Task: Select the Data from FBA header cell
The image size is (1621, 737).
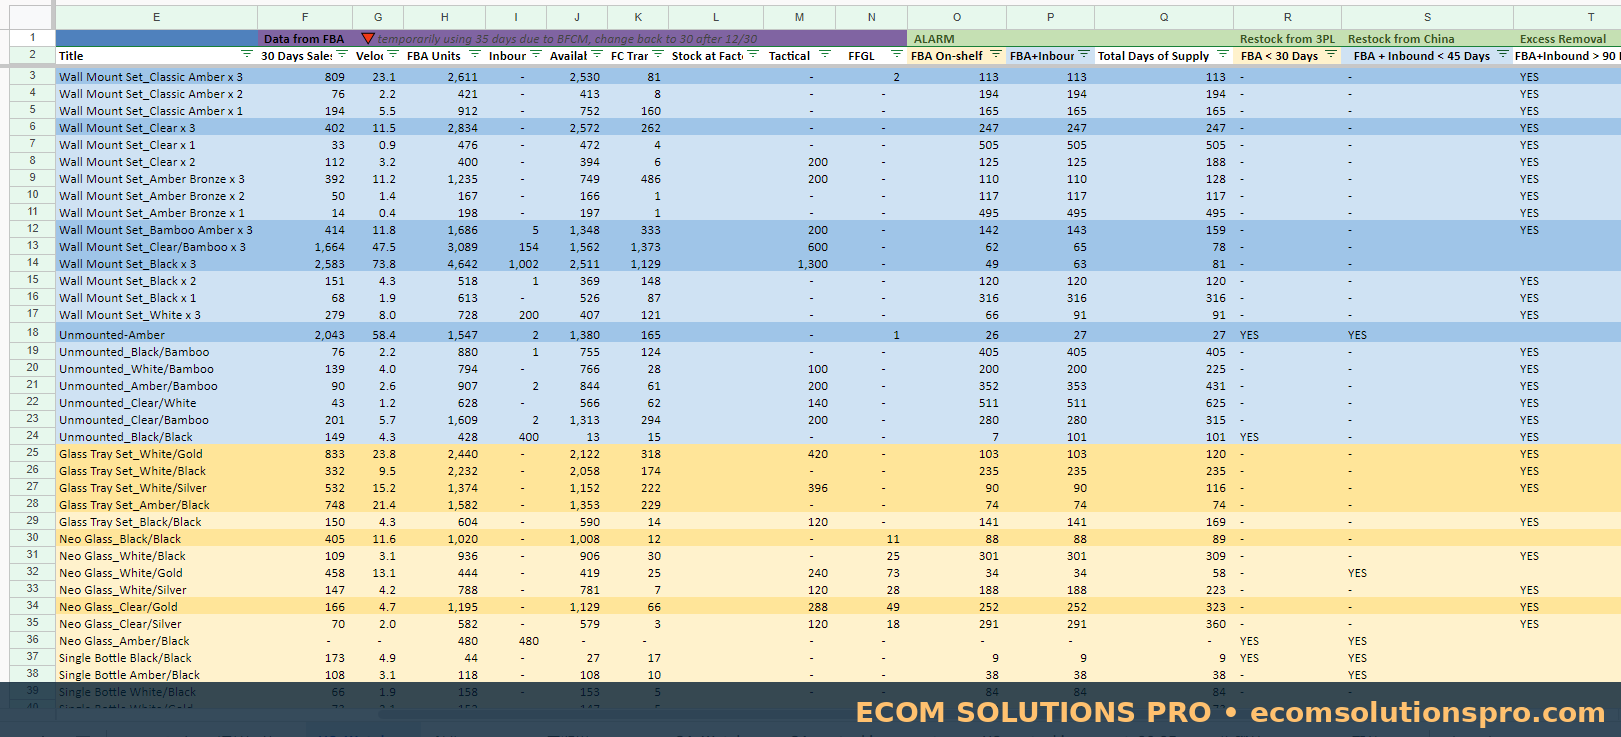Action: tap(304, 38)
